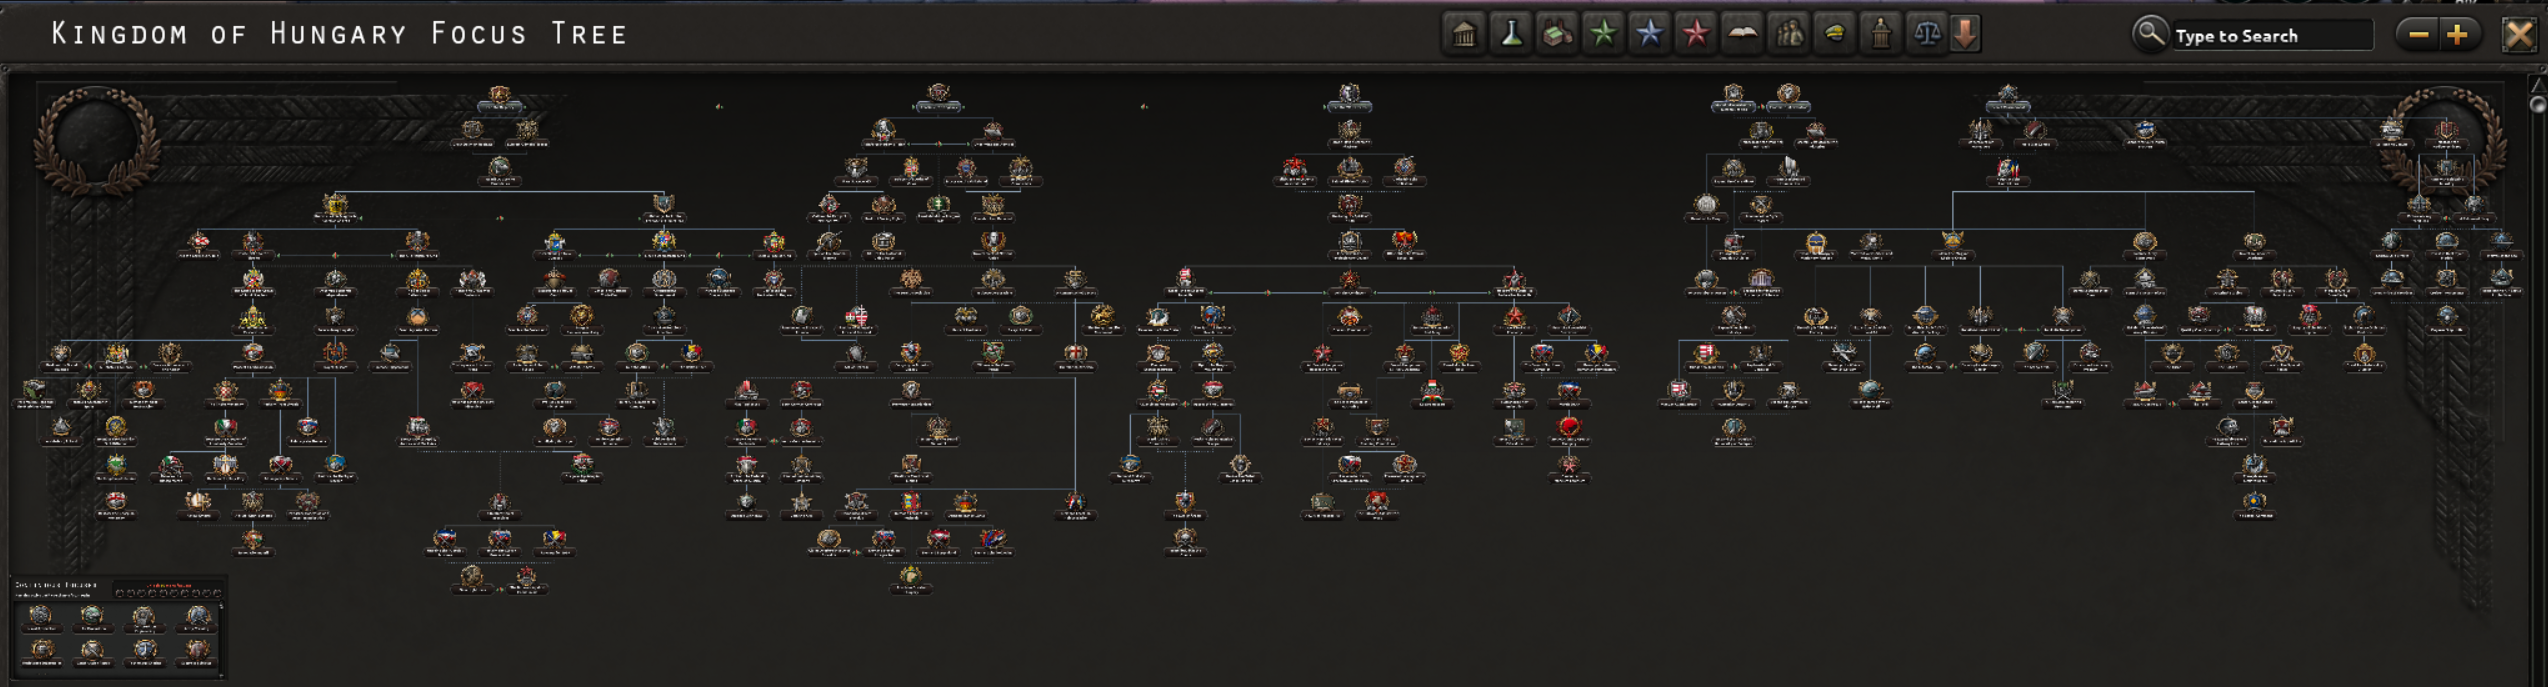Viewport: 2548px width, 687px height.
Task: Click the orange down arrow button
Action: point(1965,34)
